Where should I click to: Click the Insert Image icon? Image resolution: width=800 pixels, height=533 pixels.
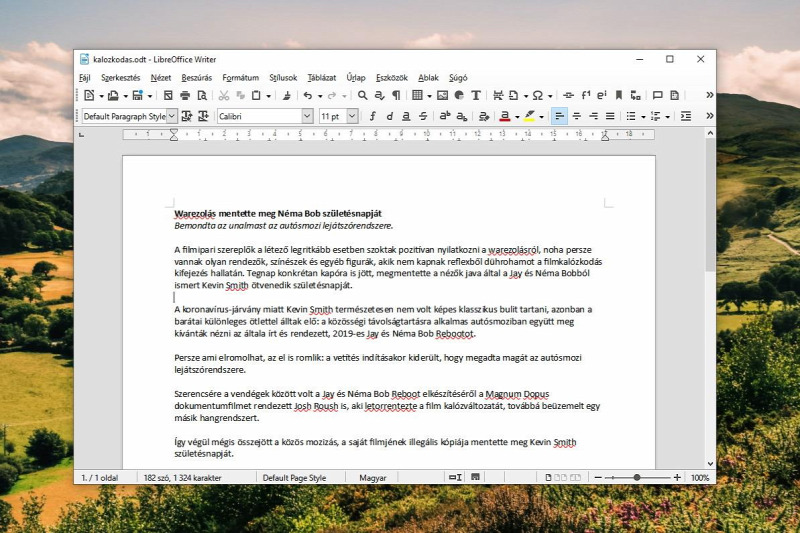pyautogui.click(x=442, y=95)
